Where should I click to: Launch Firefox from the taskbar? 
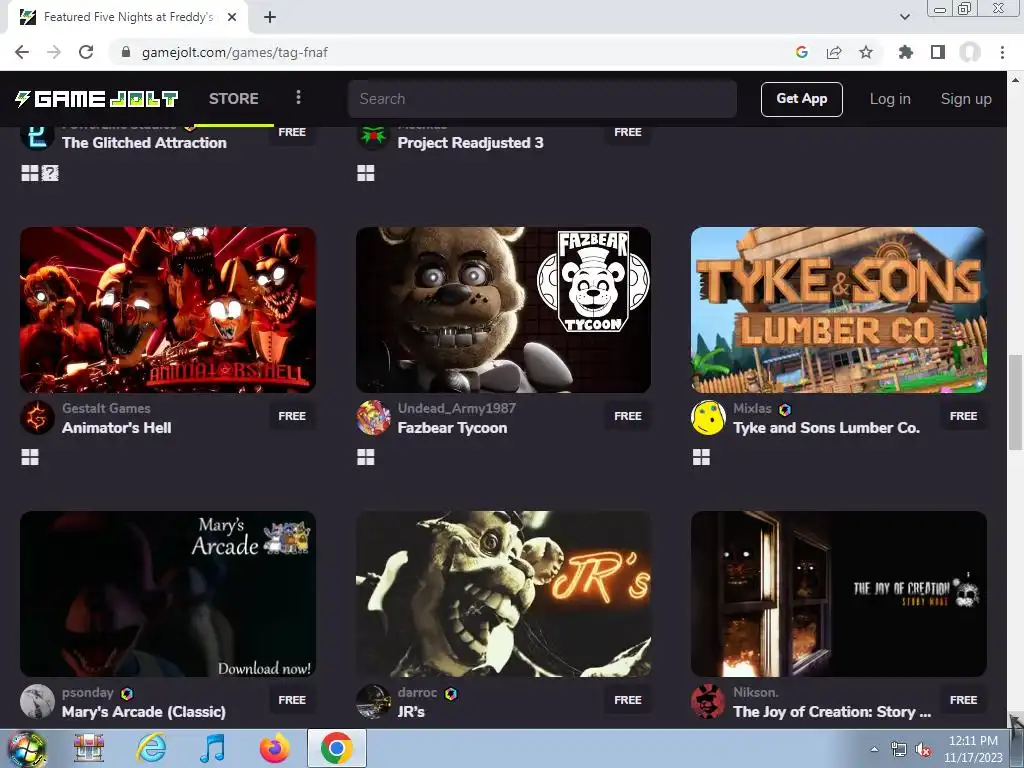pos(275,748)
